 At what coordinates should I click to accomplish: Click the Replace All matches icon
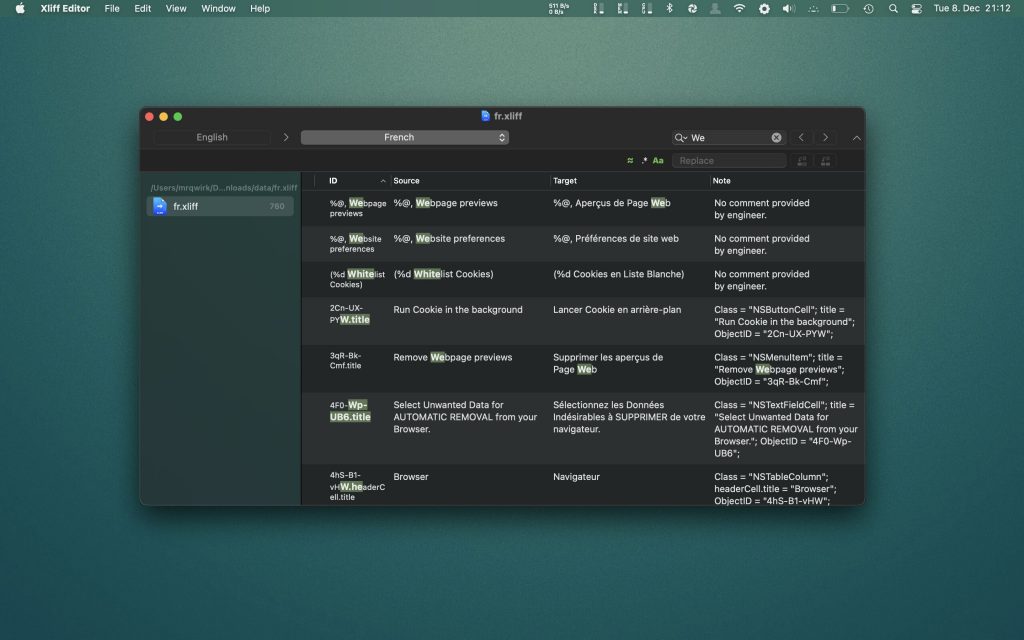826,160
